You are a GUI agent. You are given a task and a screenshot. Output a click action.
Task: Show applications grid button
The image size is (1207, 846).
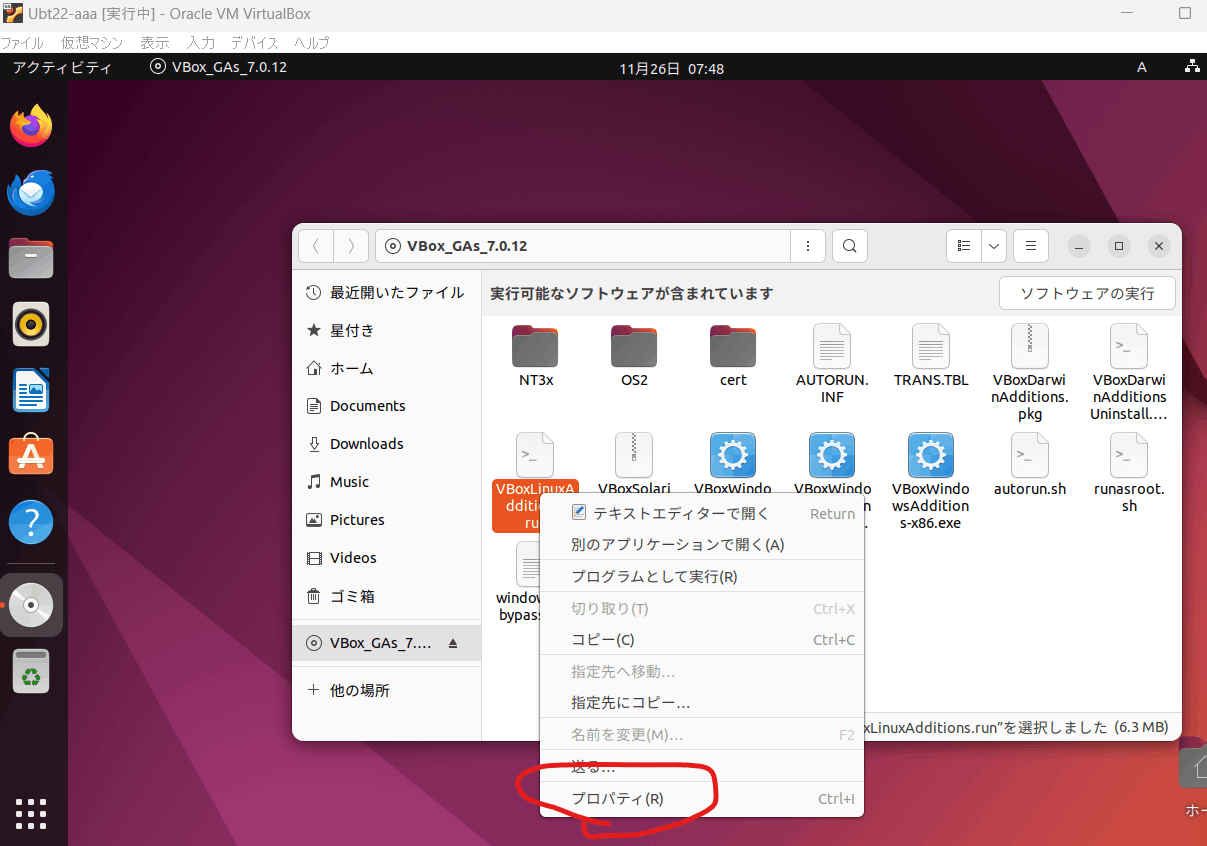click(31, 813)
